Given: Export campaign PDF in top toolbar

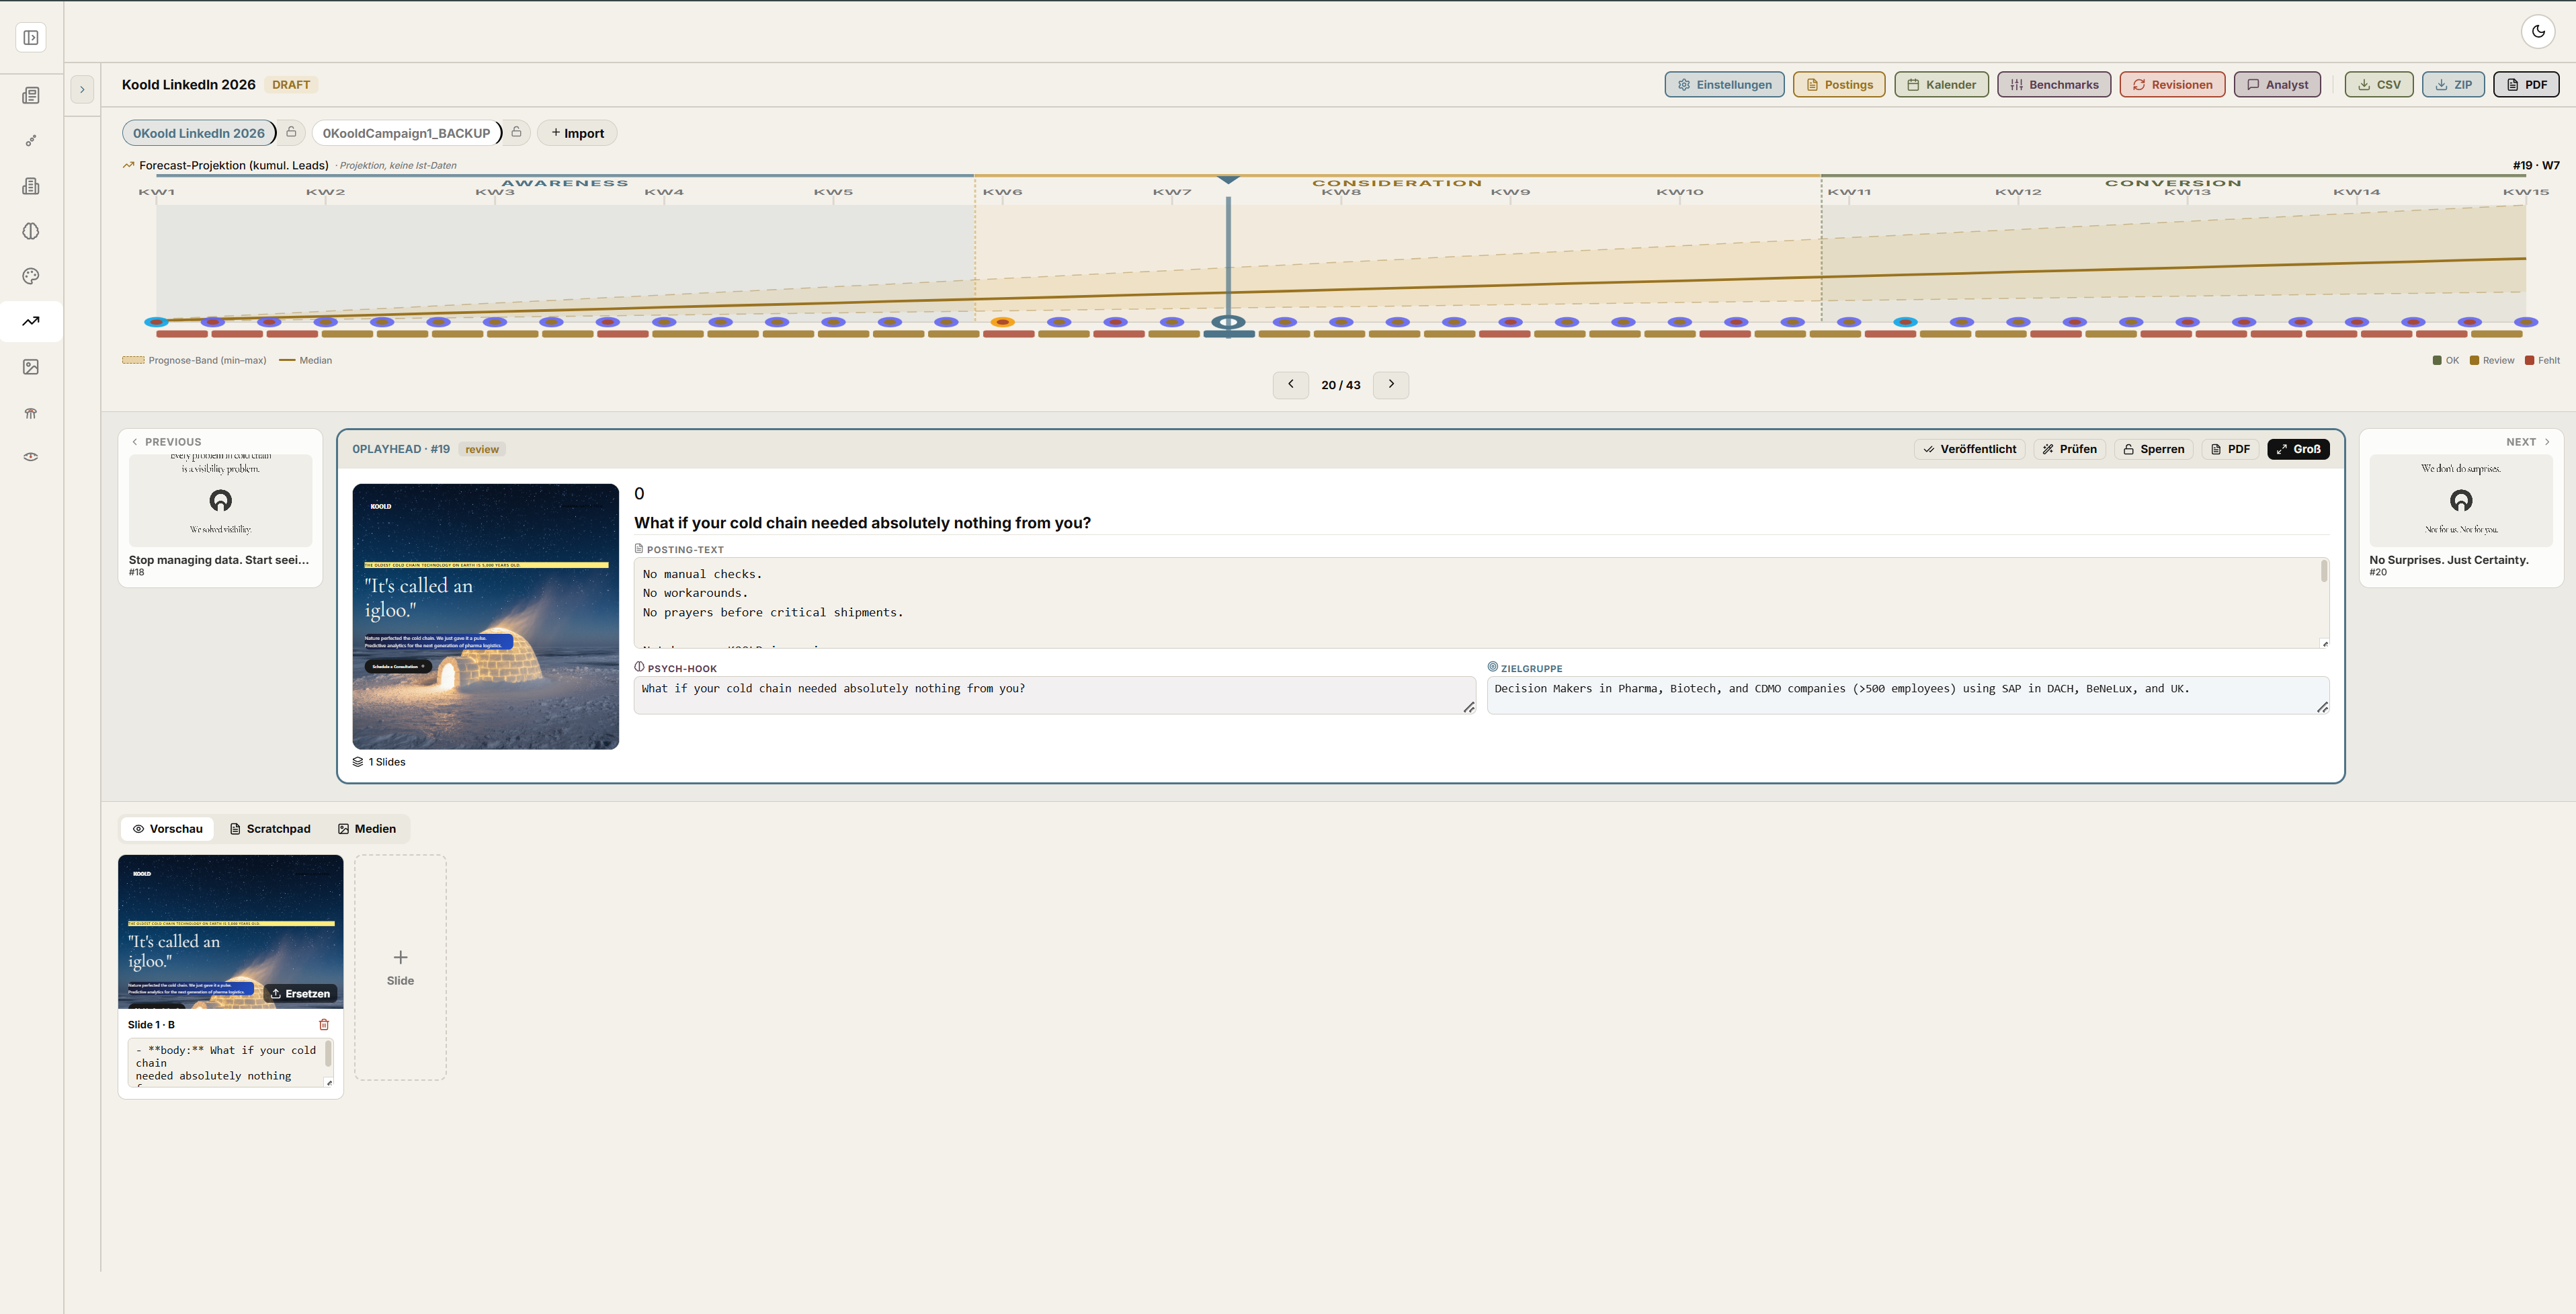Looking at the screenshot, I should [x=2526, y=85].
